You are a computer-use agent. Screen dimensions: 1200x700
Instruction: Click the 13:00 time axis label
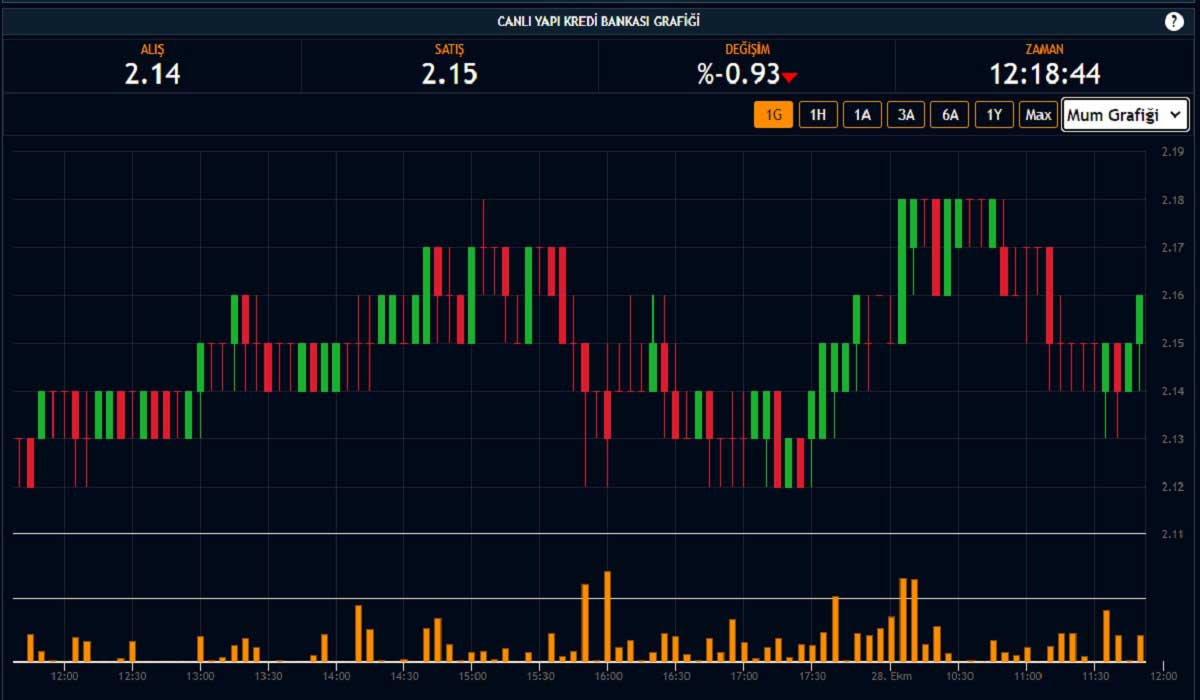click(200, 676)
